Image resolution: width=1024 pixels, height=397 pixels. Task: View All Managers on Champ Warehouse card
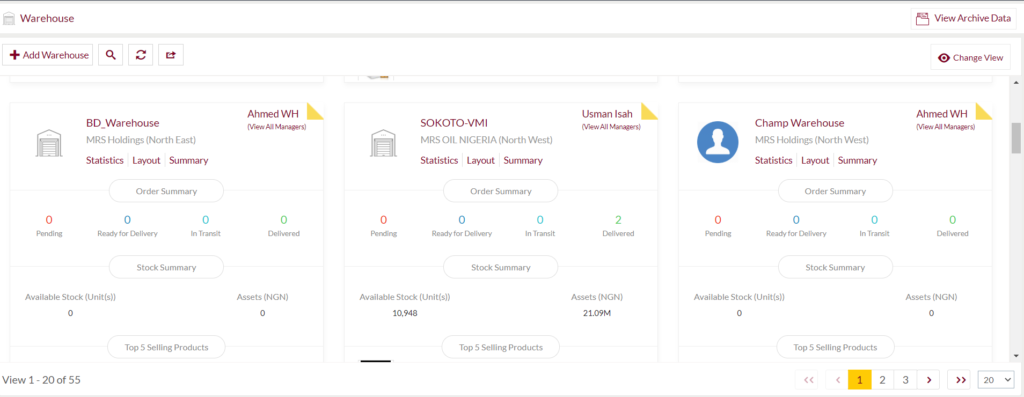(x=946, y=127)
